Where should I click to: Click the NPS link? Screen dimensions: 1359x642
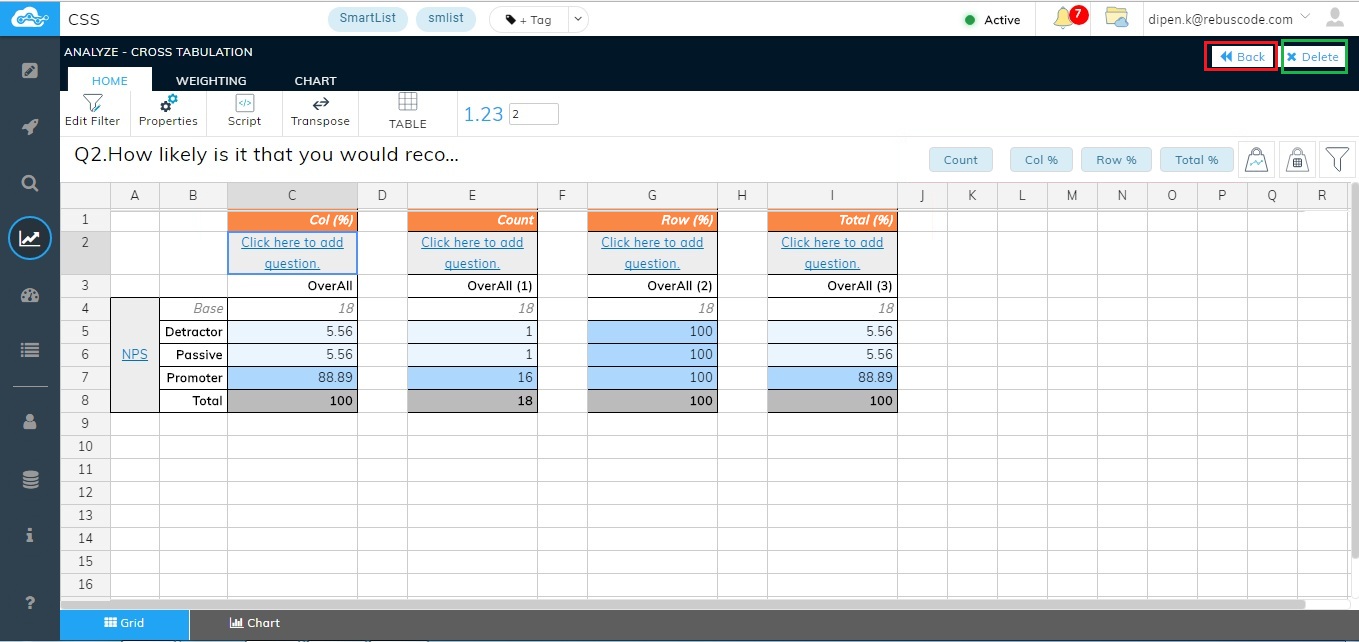click(x=134, y=354)
